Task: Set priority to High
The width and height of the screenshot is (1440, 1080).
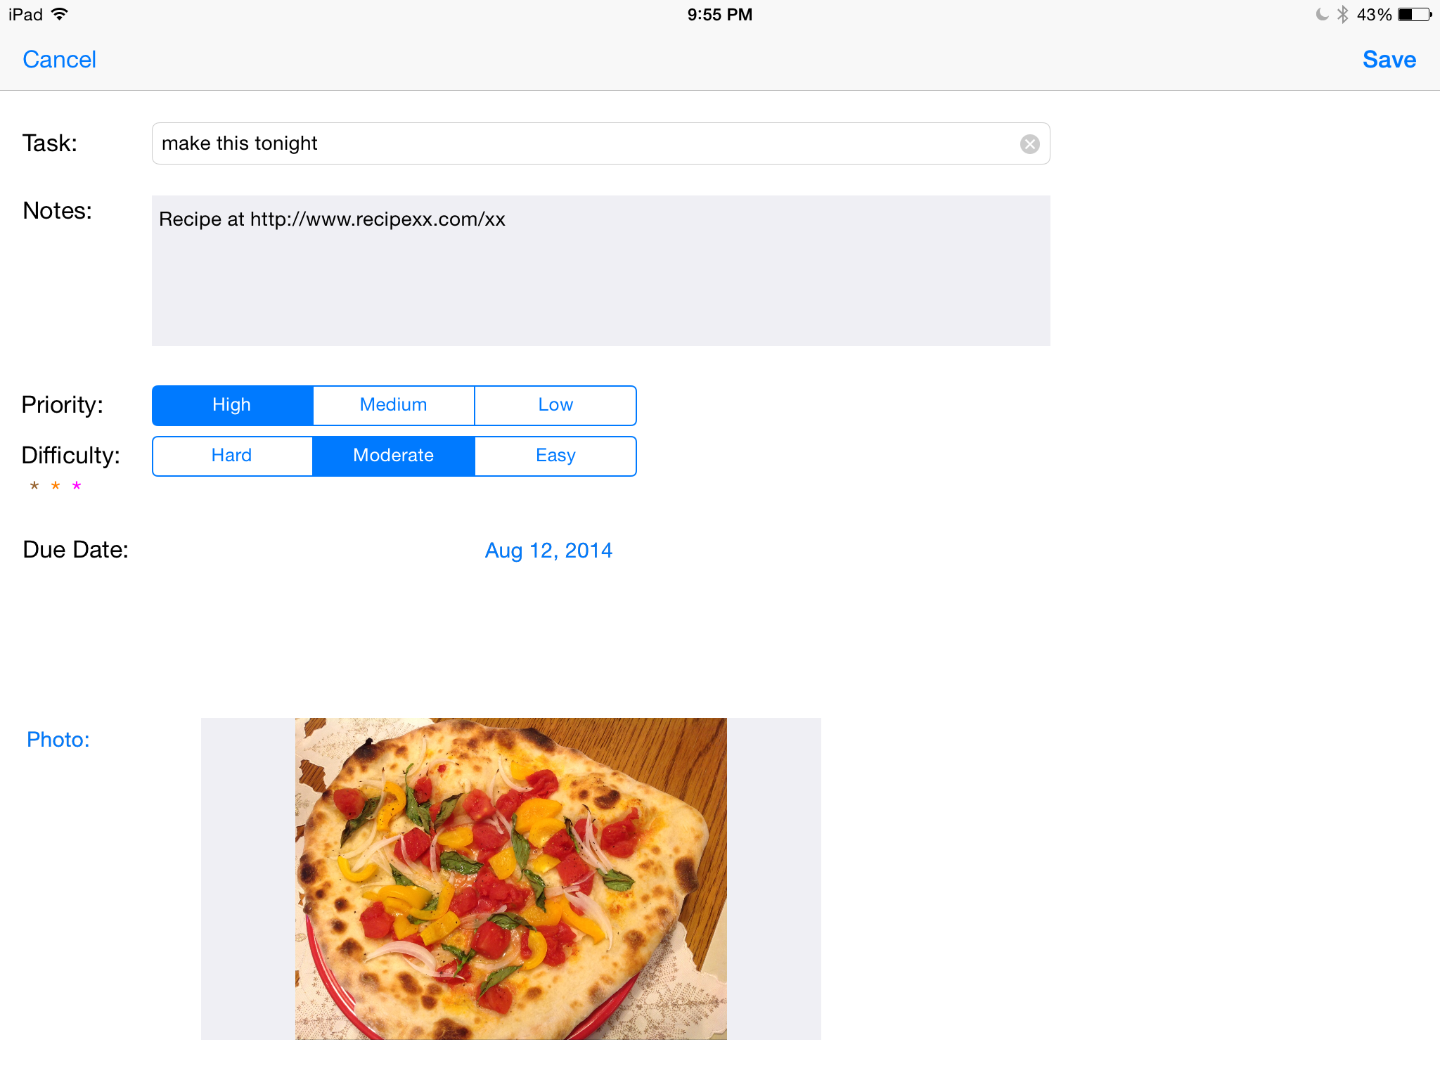Action: [232, 405]
